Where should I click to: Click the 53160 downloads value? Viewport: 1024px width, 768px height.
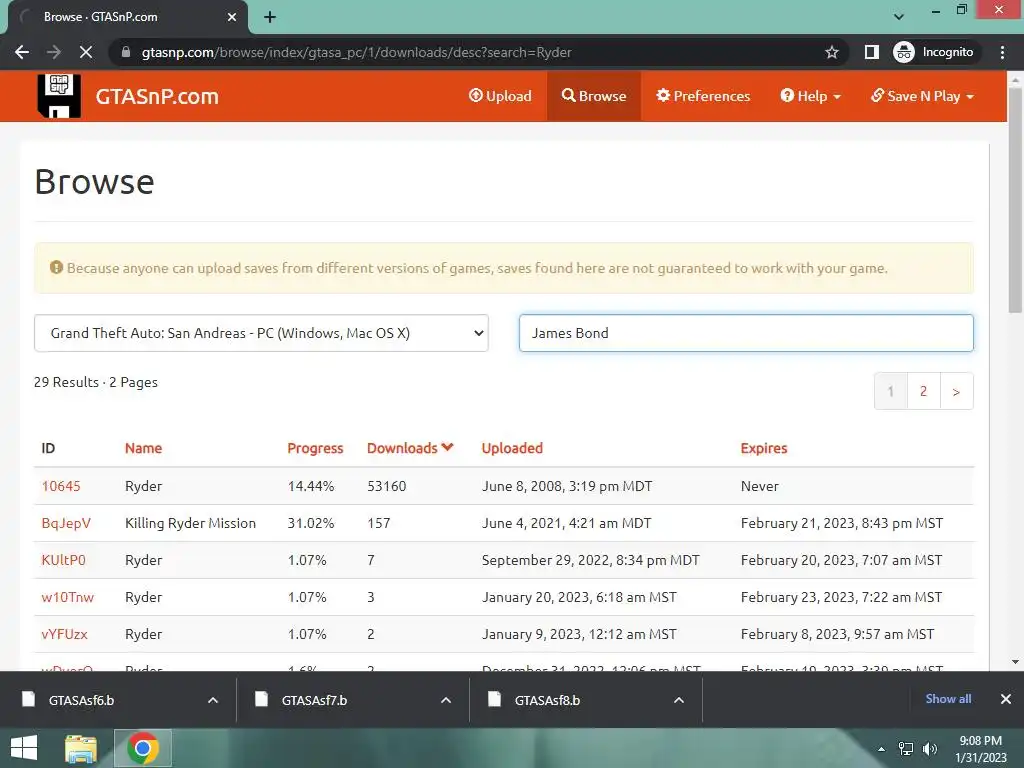click(387, 486)
